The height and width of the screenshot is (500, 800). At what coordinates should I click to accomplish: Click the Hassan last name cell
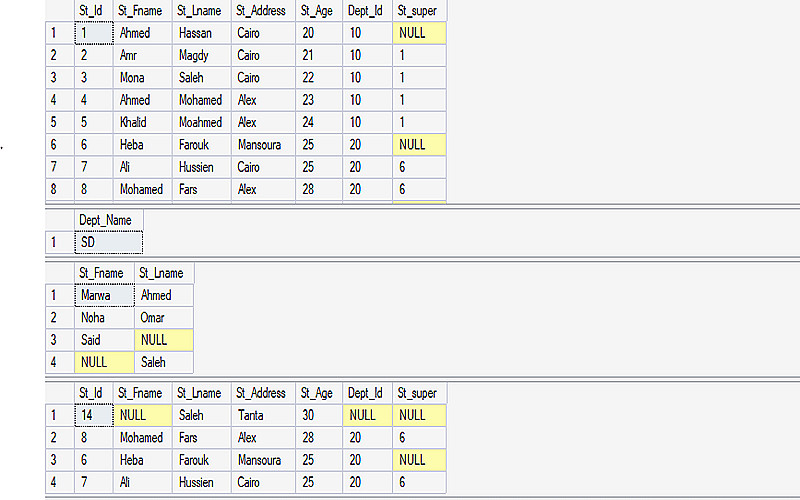pos(202,33)
